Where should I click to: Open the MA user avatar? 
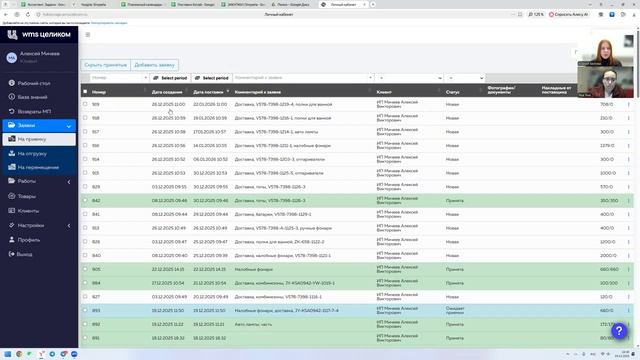(11, 58)
